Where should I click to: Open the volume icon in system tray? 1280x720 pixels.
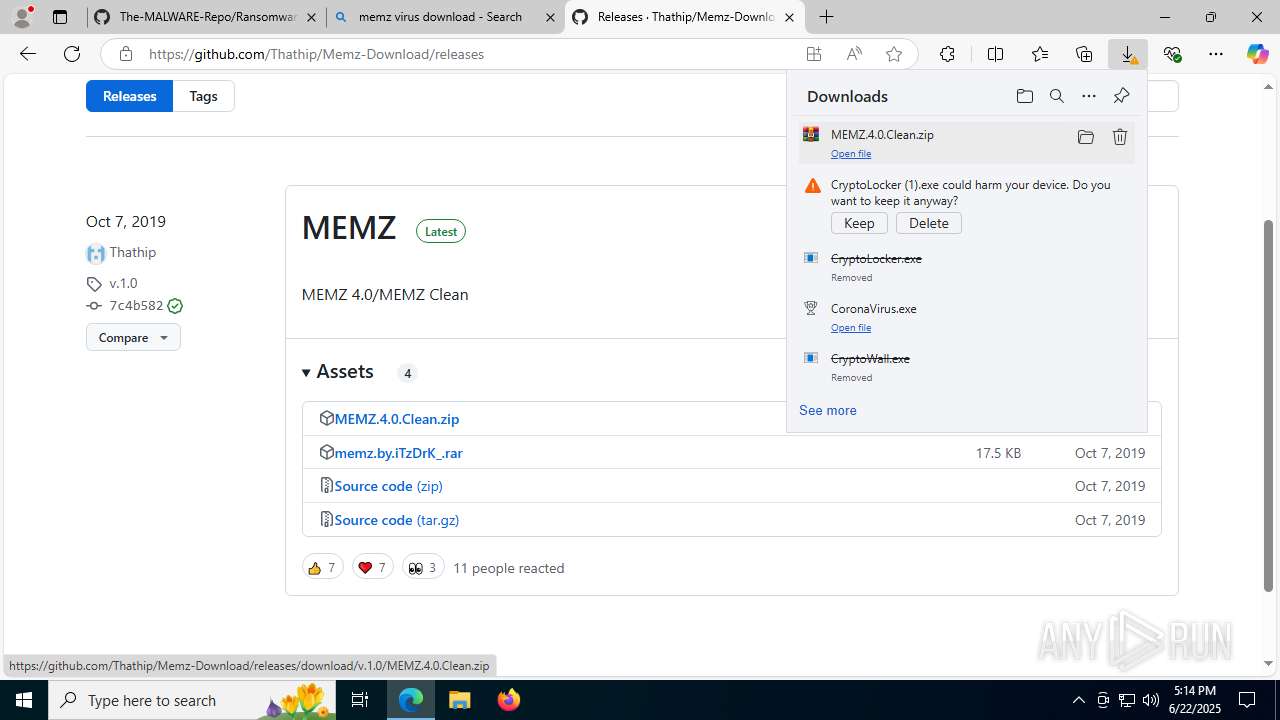coord(1150,700)
